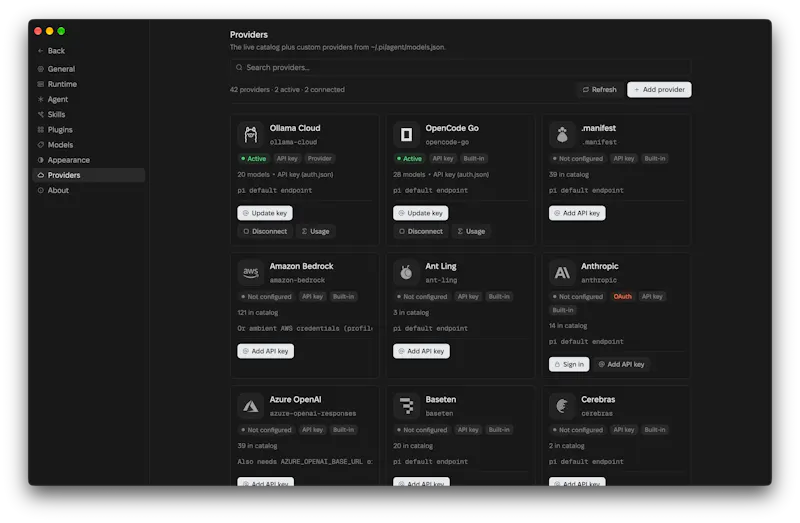
Task: Click the back arrow icon in sidebar
Action: tap(40, 51)
